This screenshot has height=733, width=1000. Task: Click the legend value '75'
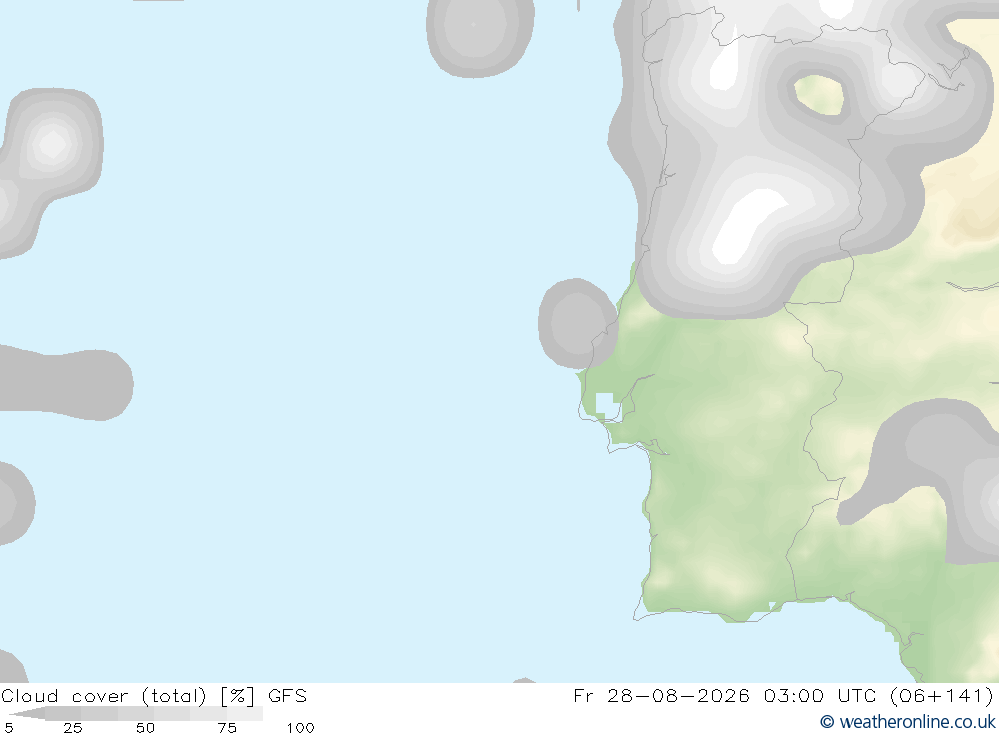point(227,727)
